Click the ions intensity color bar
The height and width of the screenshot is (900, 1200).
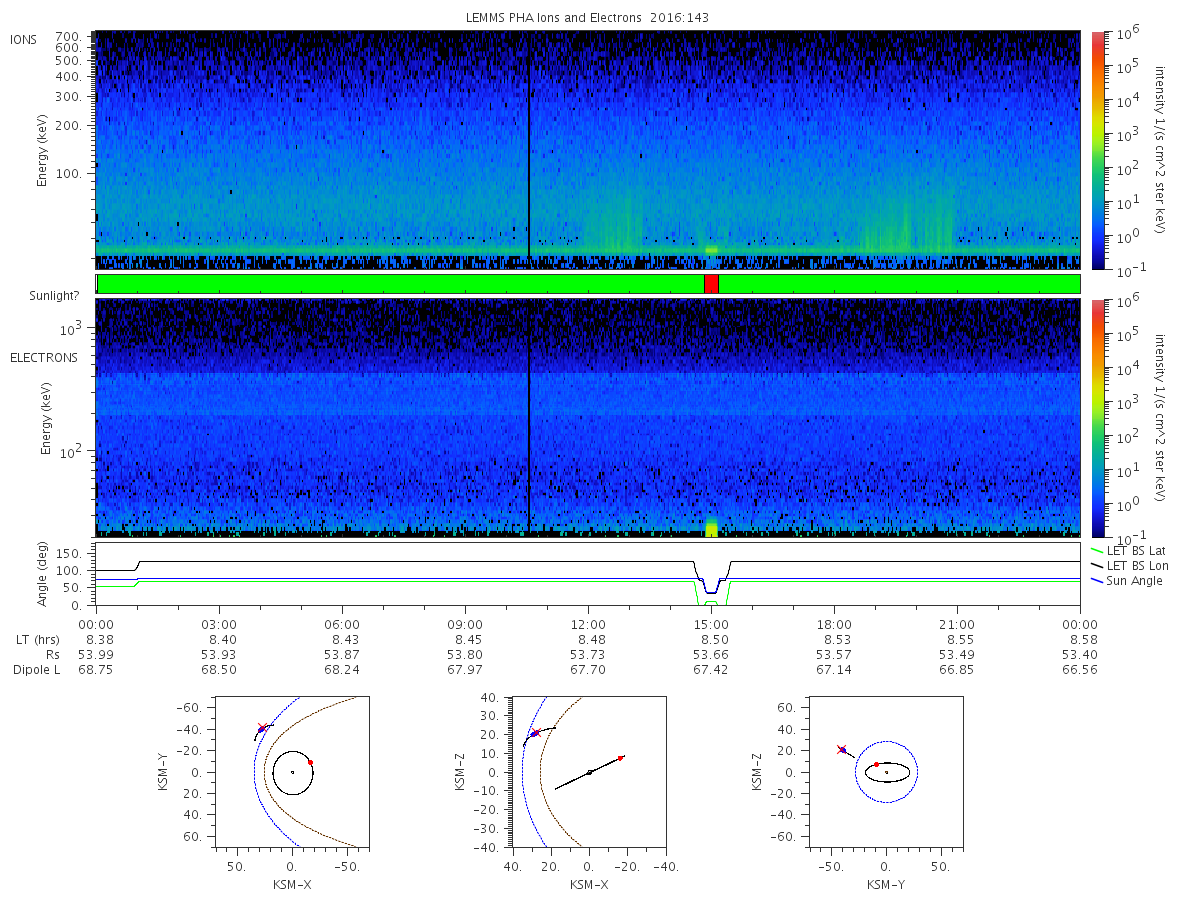[1098, 150]
